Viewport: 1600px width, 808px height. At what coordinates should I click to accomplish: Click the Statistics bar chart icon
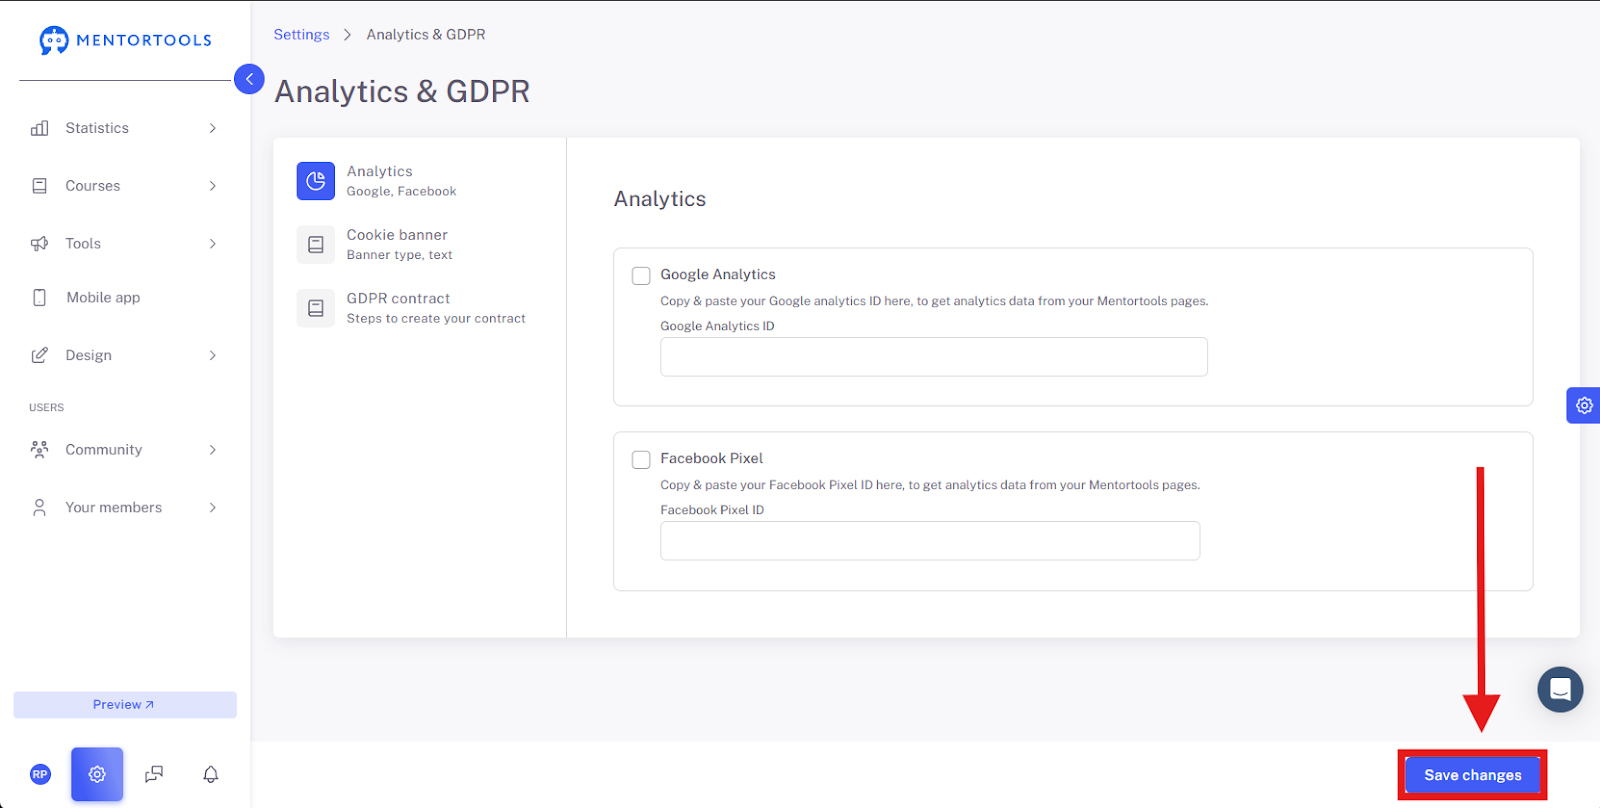40,128
